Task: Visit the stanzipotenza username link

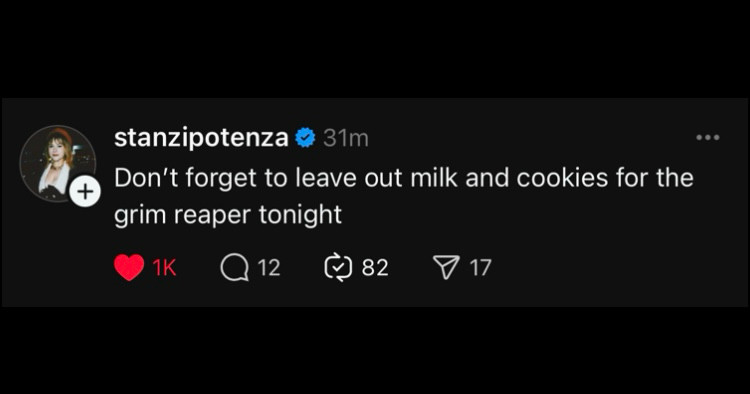Action: [x=201, y=138]
